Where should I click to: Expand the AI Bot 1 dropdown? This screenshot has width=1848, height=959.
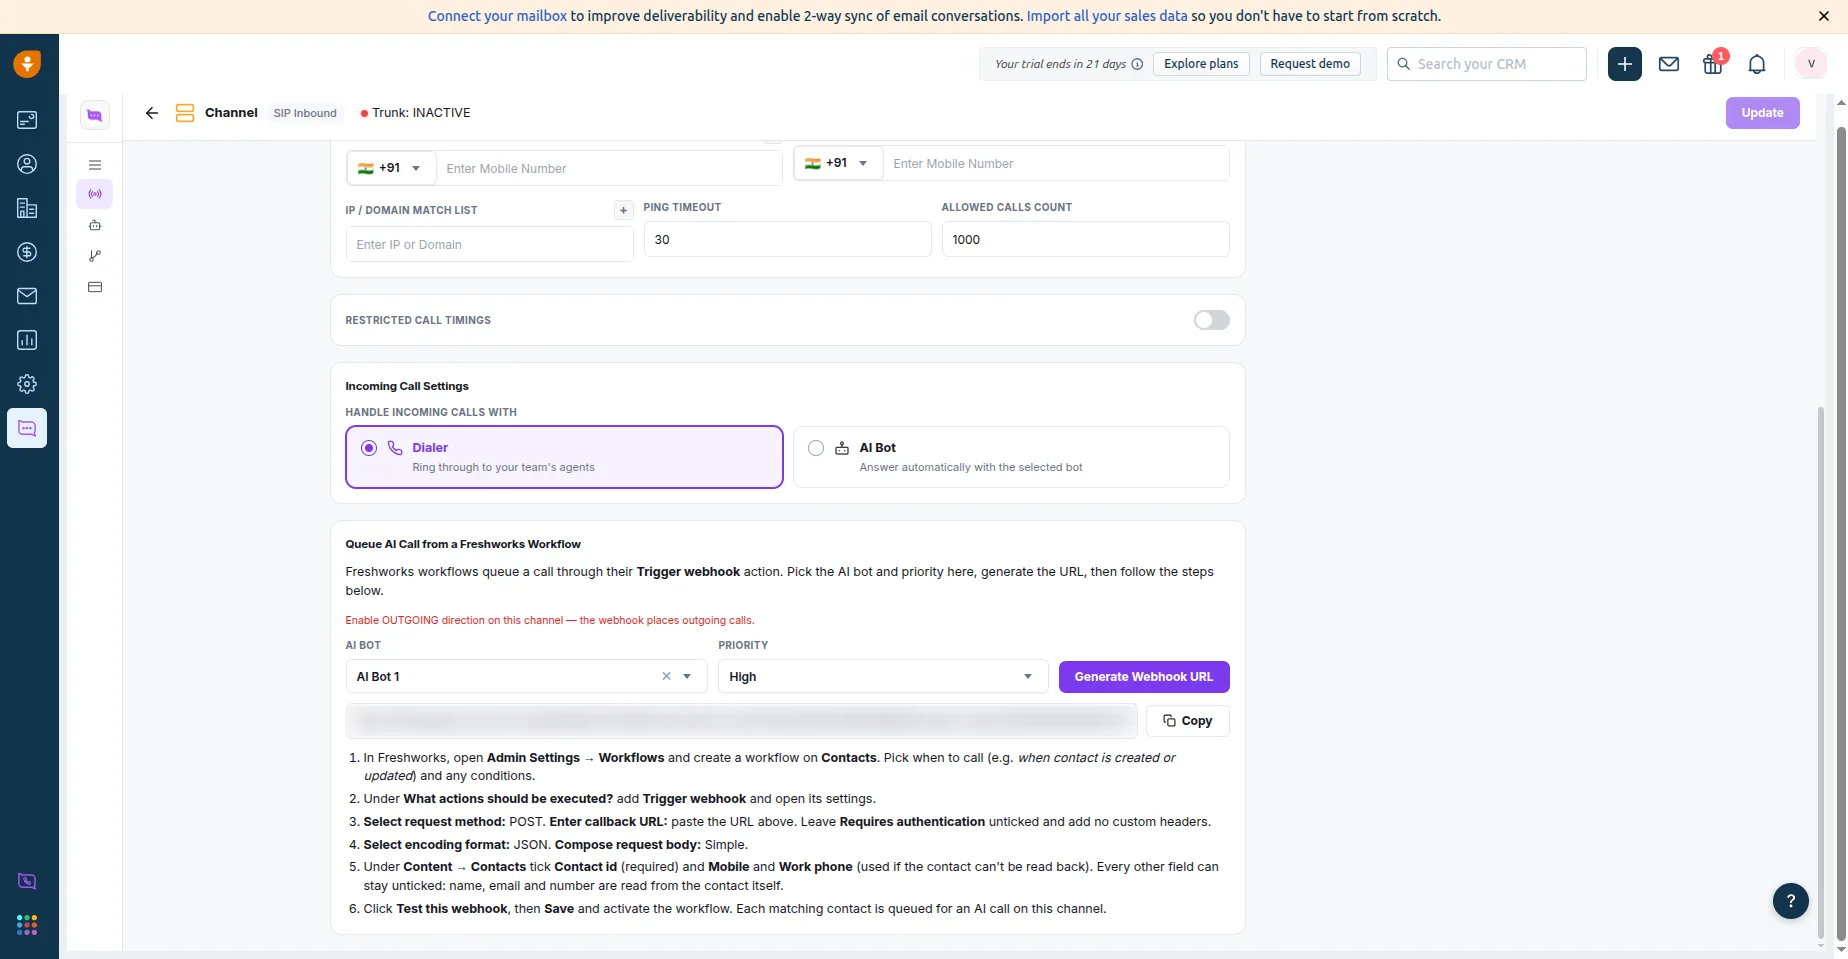click(x=687, y=677)
